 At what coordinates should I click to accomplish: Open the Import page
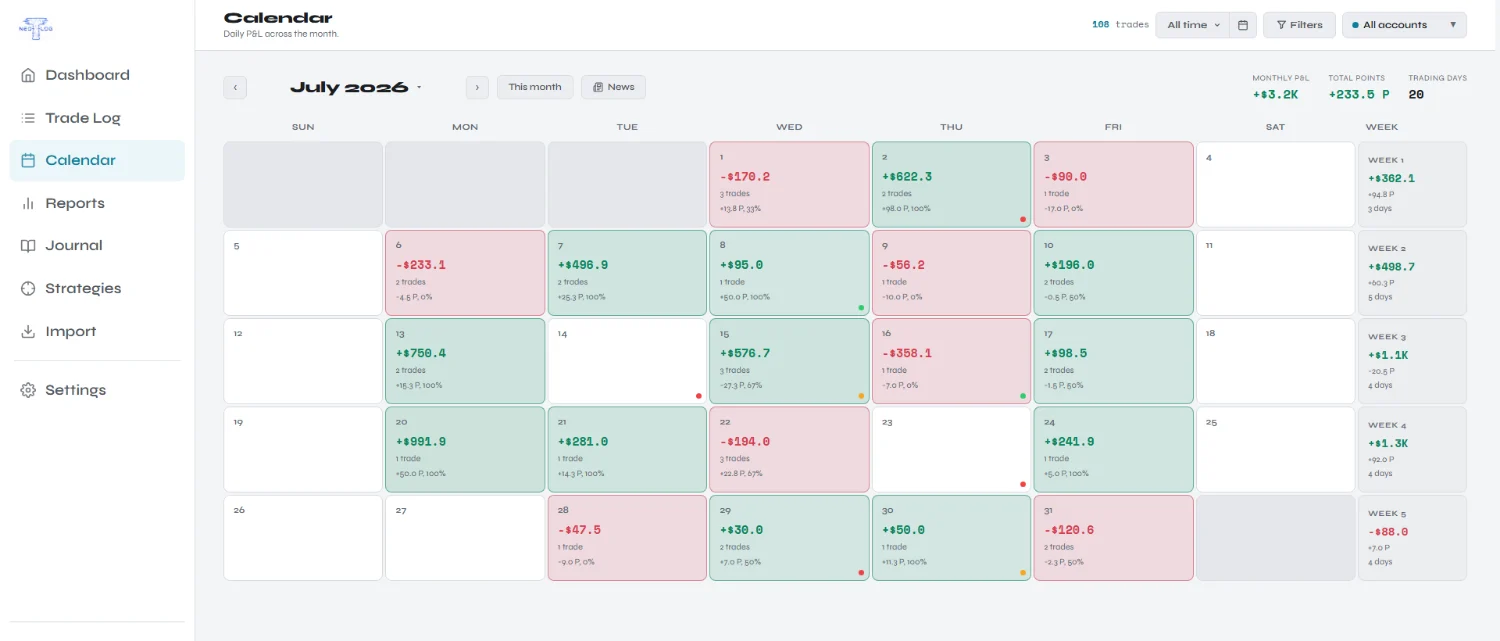click(x=97, y=331)
